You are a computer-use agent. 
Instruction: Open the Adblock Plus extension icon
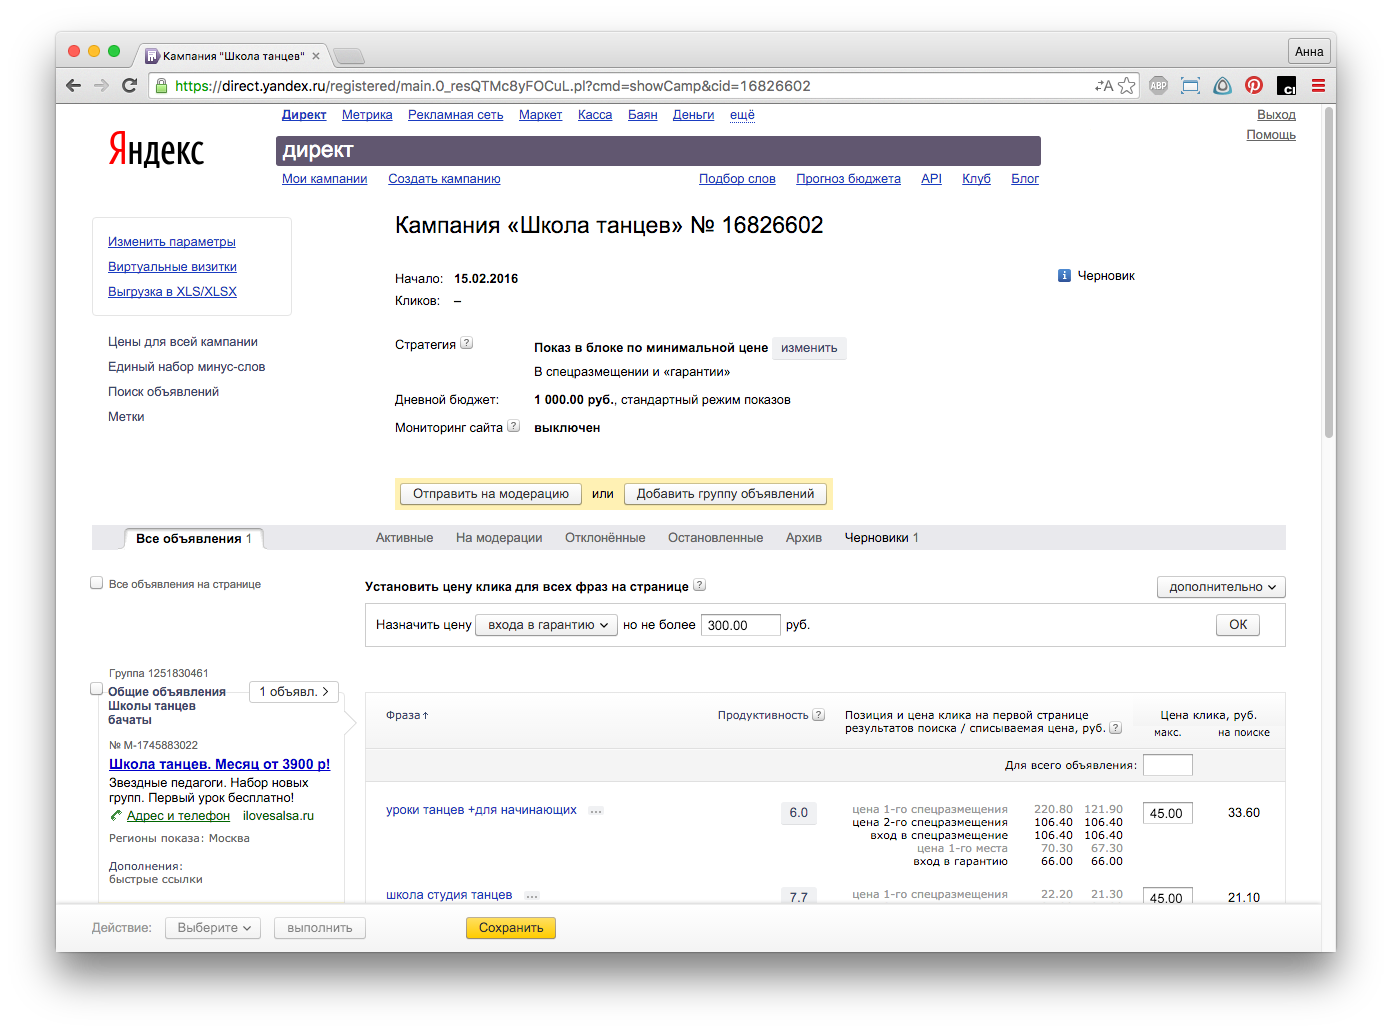pos(1158,86)
